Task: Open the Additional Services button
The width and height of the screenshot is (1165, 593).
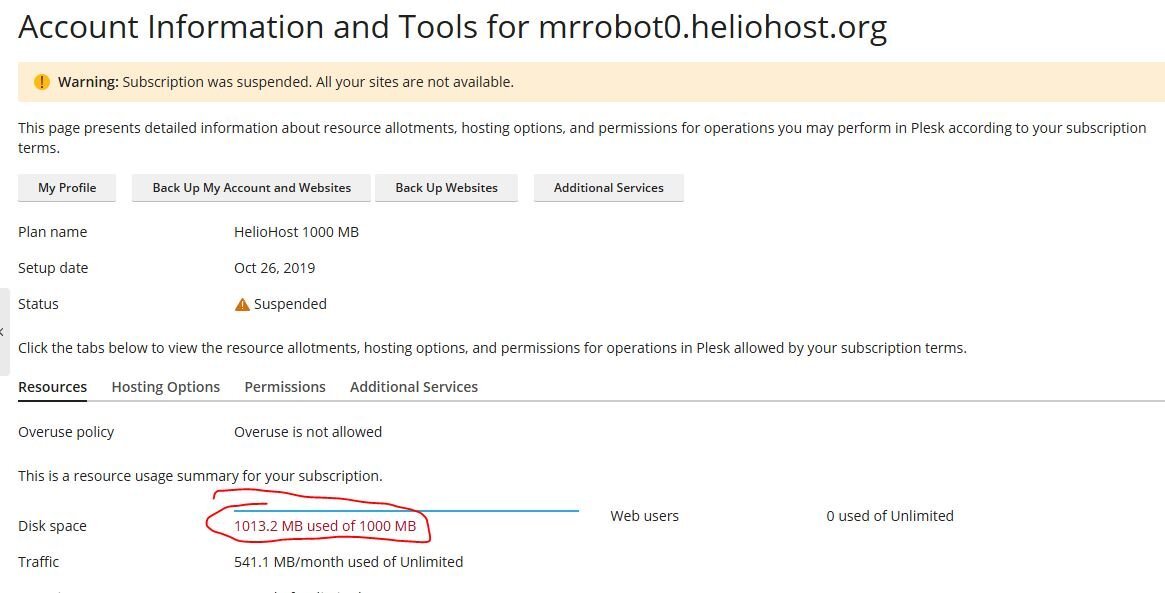Action: point(609,188)
